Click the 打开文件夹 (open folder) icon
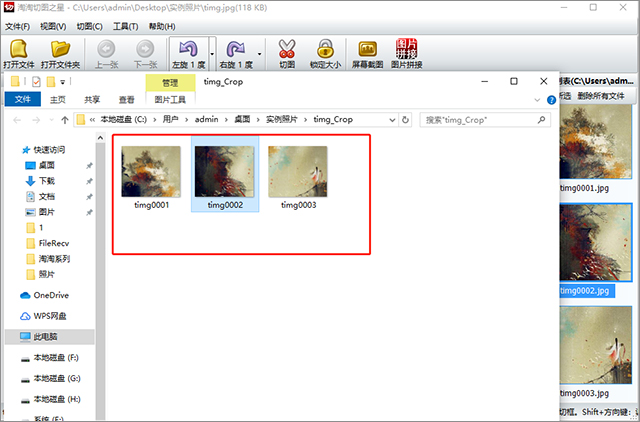Screen dimensions: 640x422 tap(61, 53)
